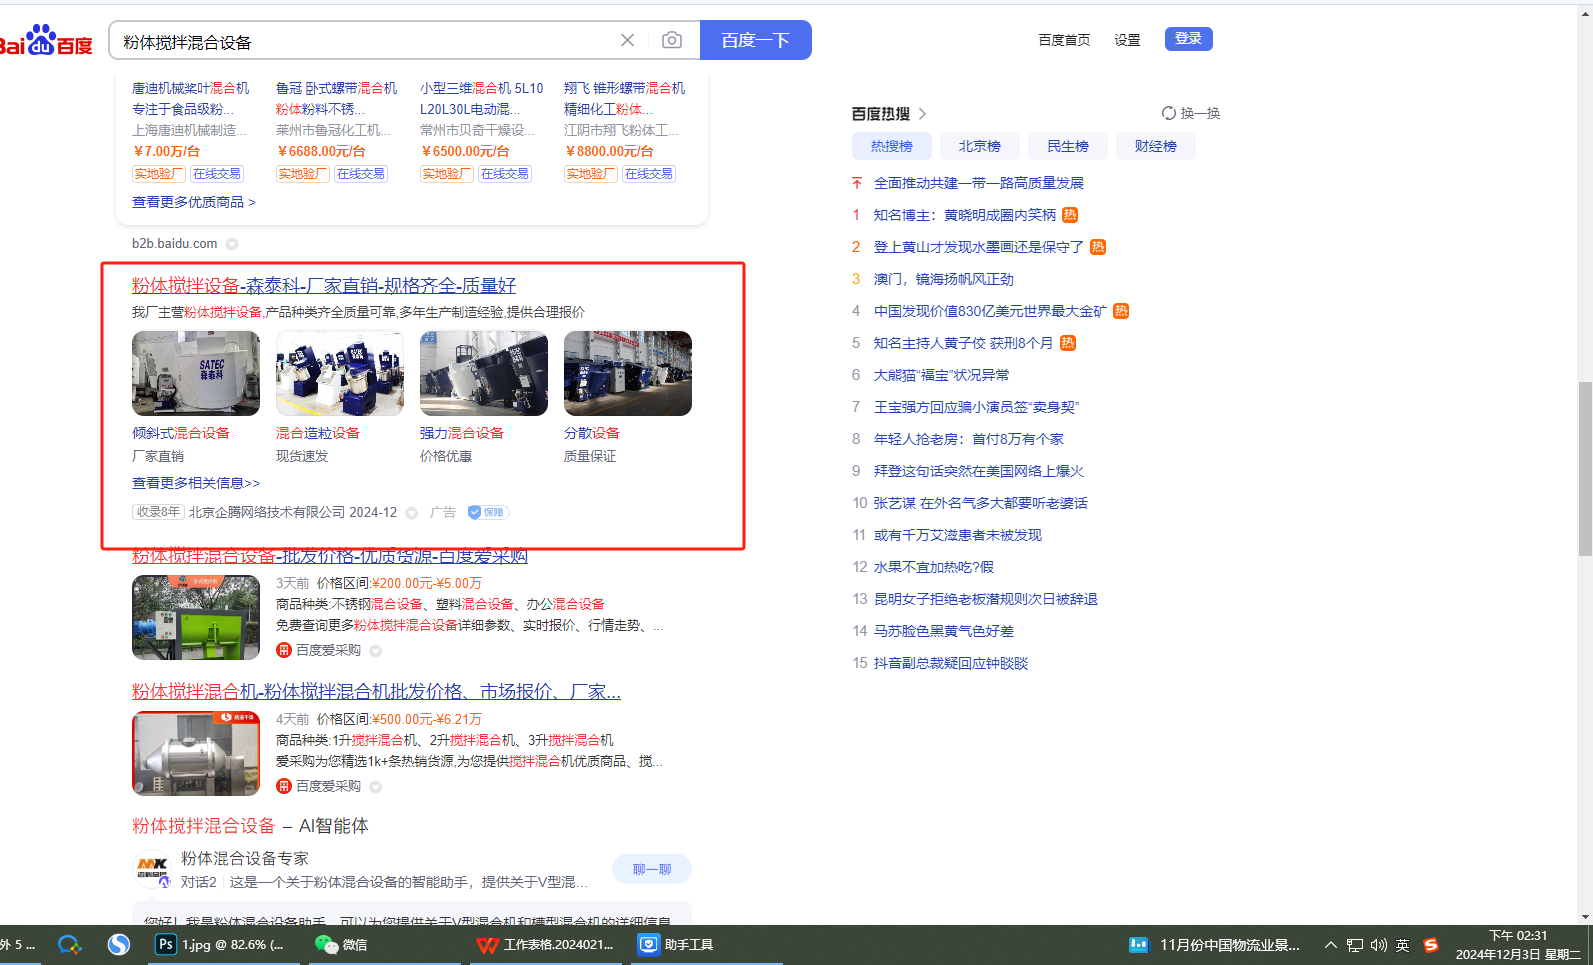Click the 聊一聊 chat button
Image resolution: width=1593 pixels, height=965 pixels.
coord(651,869)
